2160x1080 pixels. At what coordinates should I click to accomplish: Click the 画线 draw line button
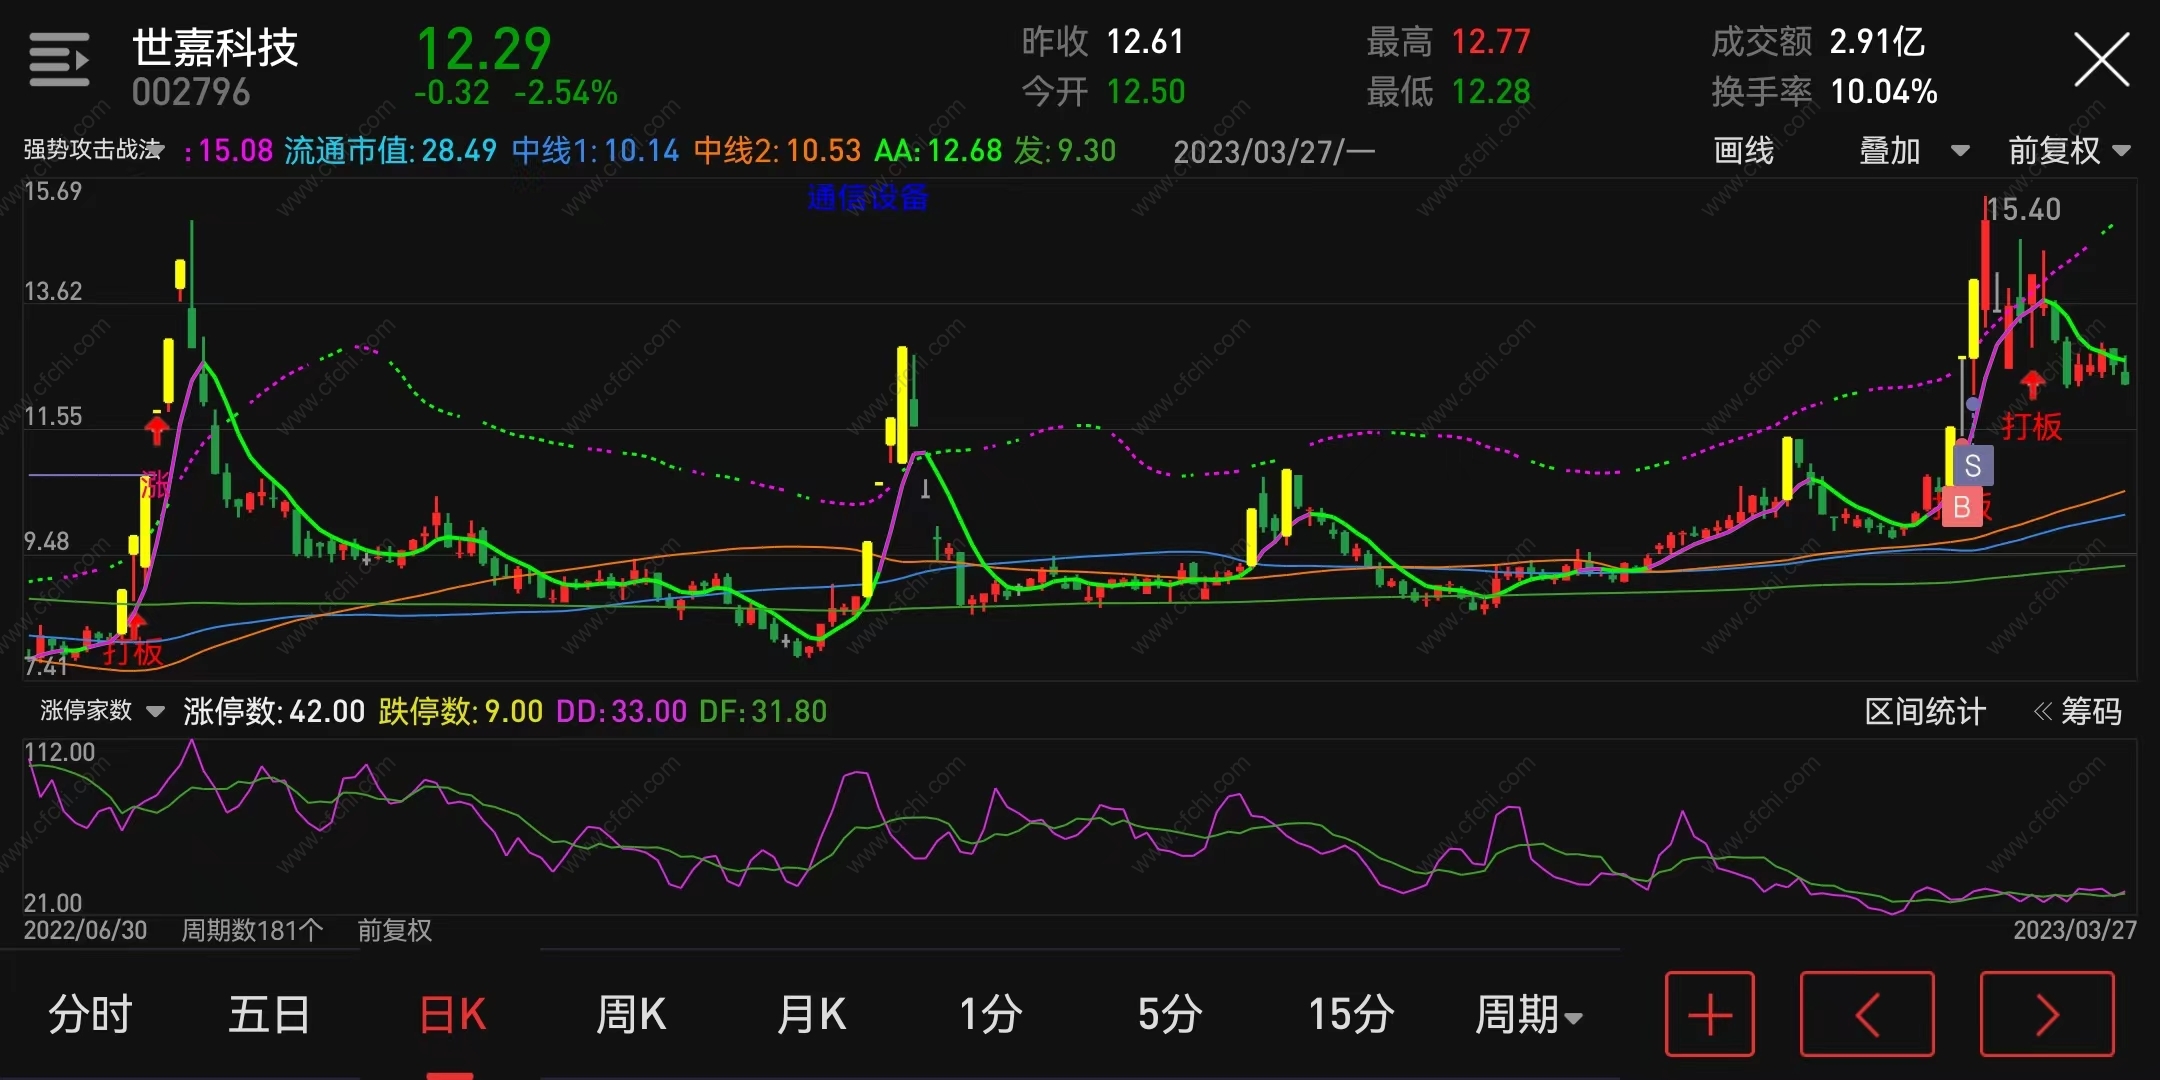point(1743,151)
